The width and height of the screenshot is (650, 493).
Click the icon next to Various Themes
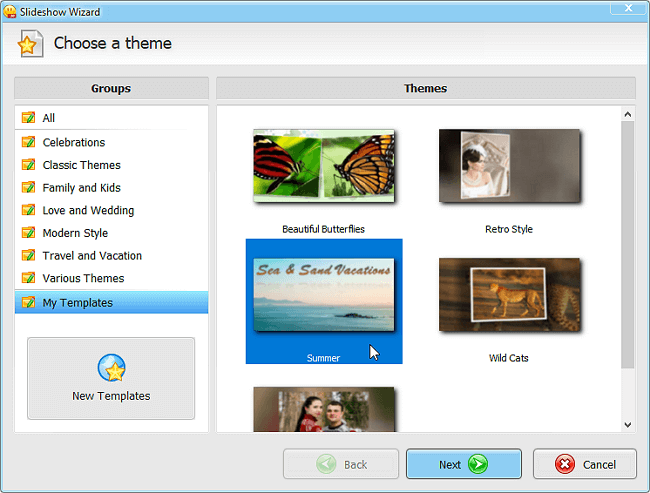28,278
